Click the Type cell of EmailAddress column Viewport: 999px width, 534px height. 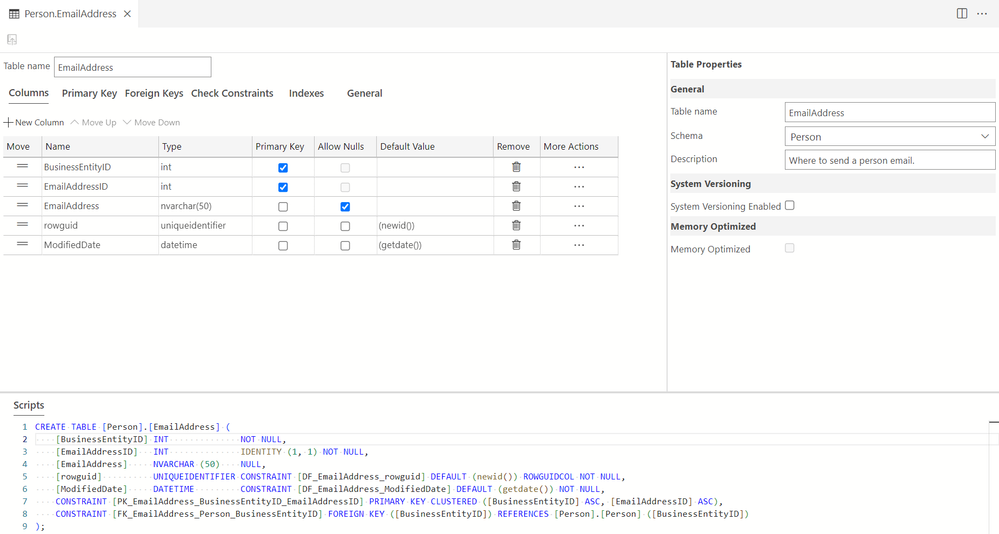click(204, 206)
